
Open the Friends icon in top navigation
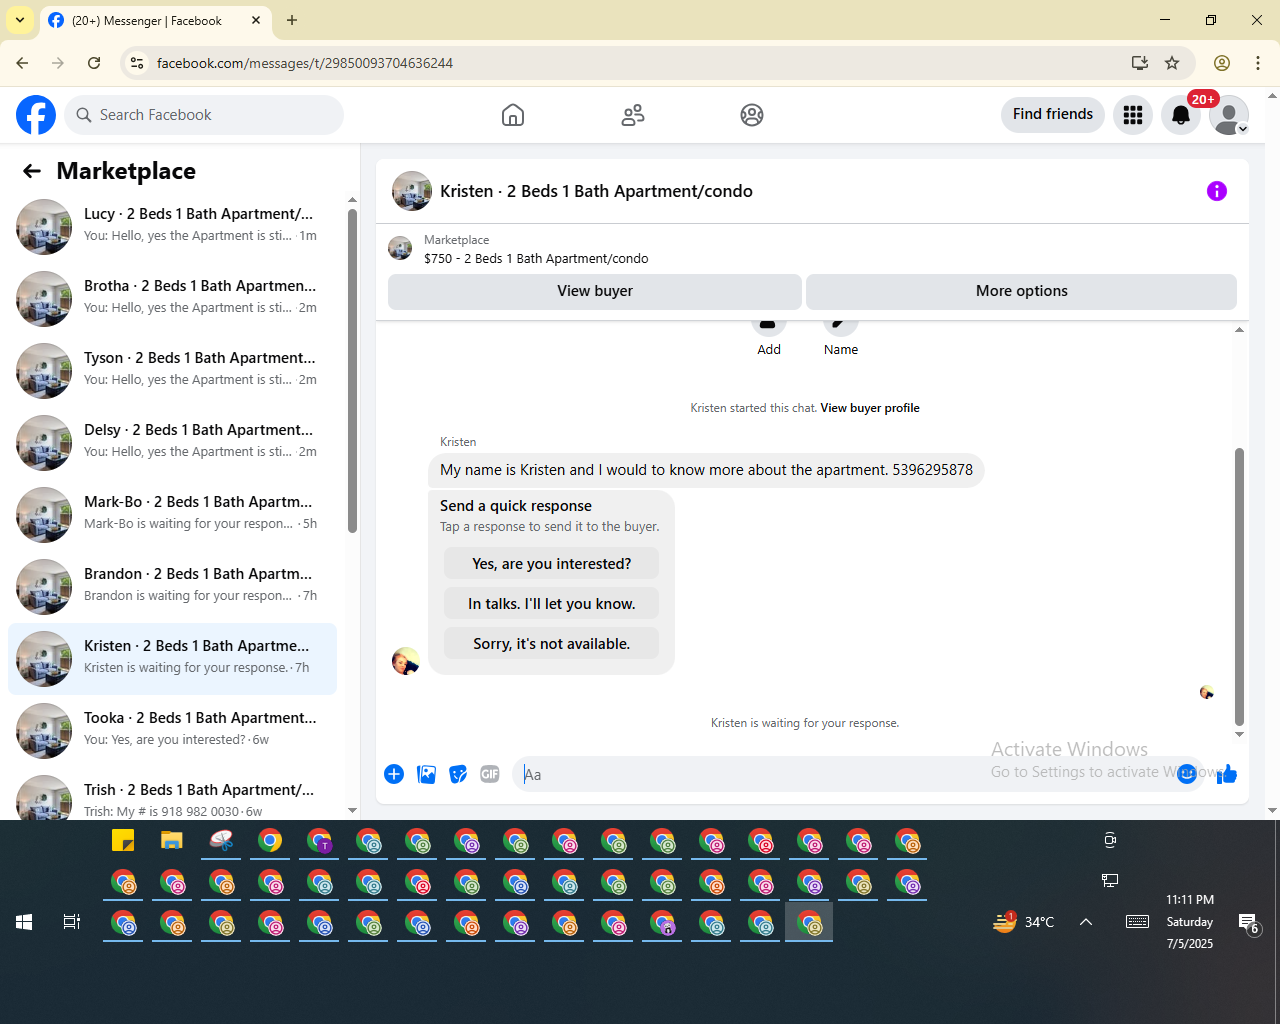tap(633, 115)
